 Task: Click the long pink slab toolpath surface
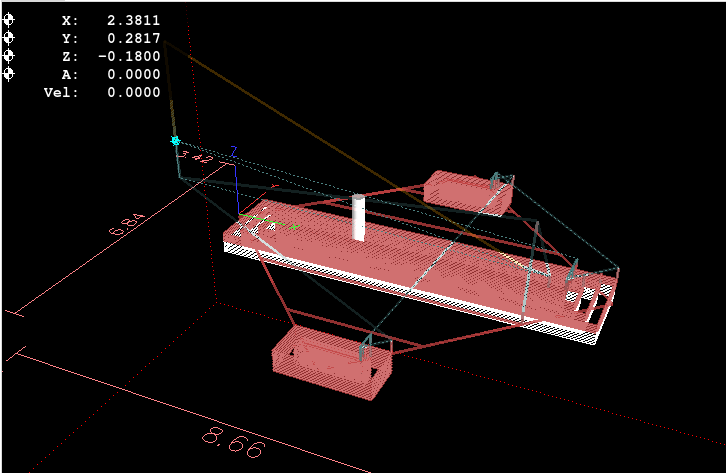420,265
